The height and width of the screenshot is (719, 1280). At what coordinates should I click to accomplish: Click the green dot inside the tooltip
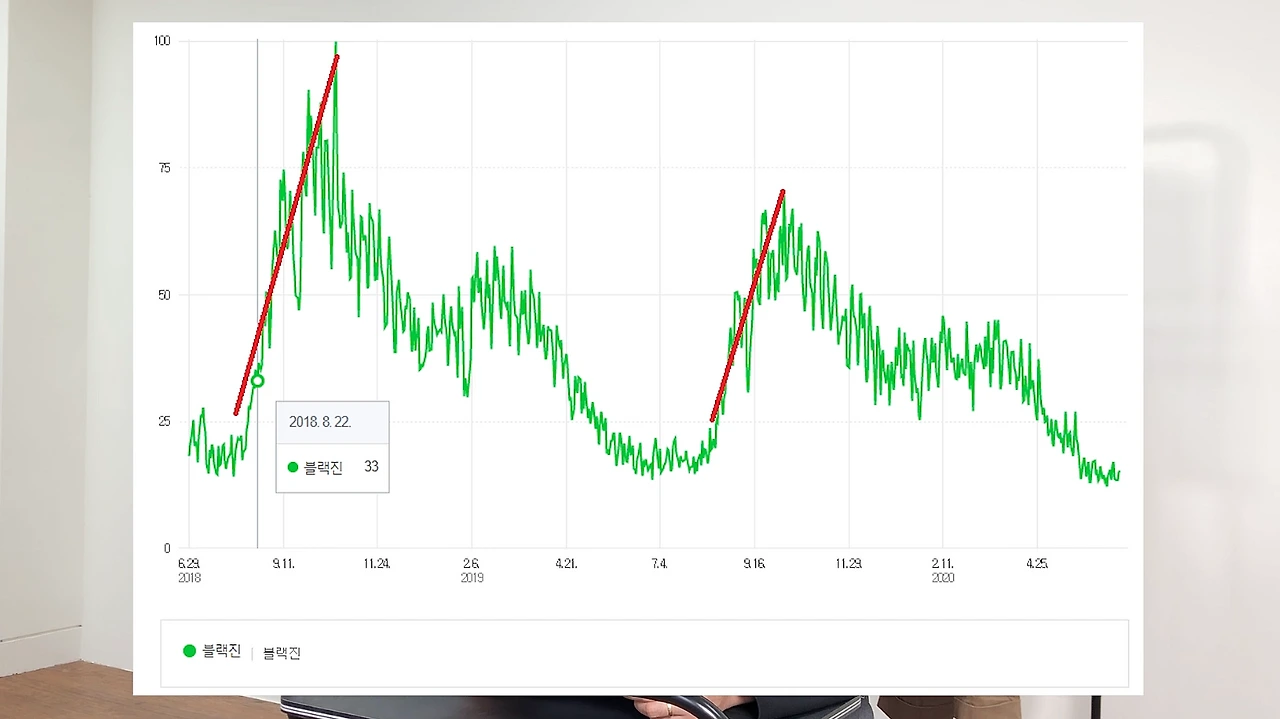(293, 467)
